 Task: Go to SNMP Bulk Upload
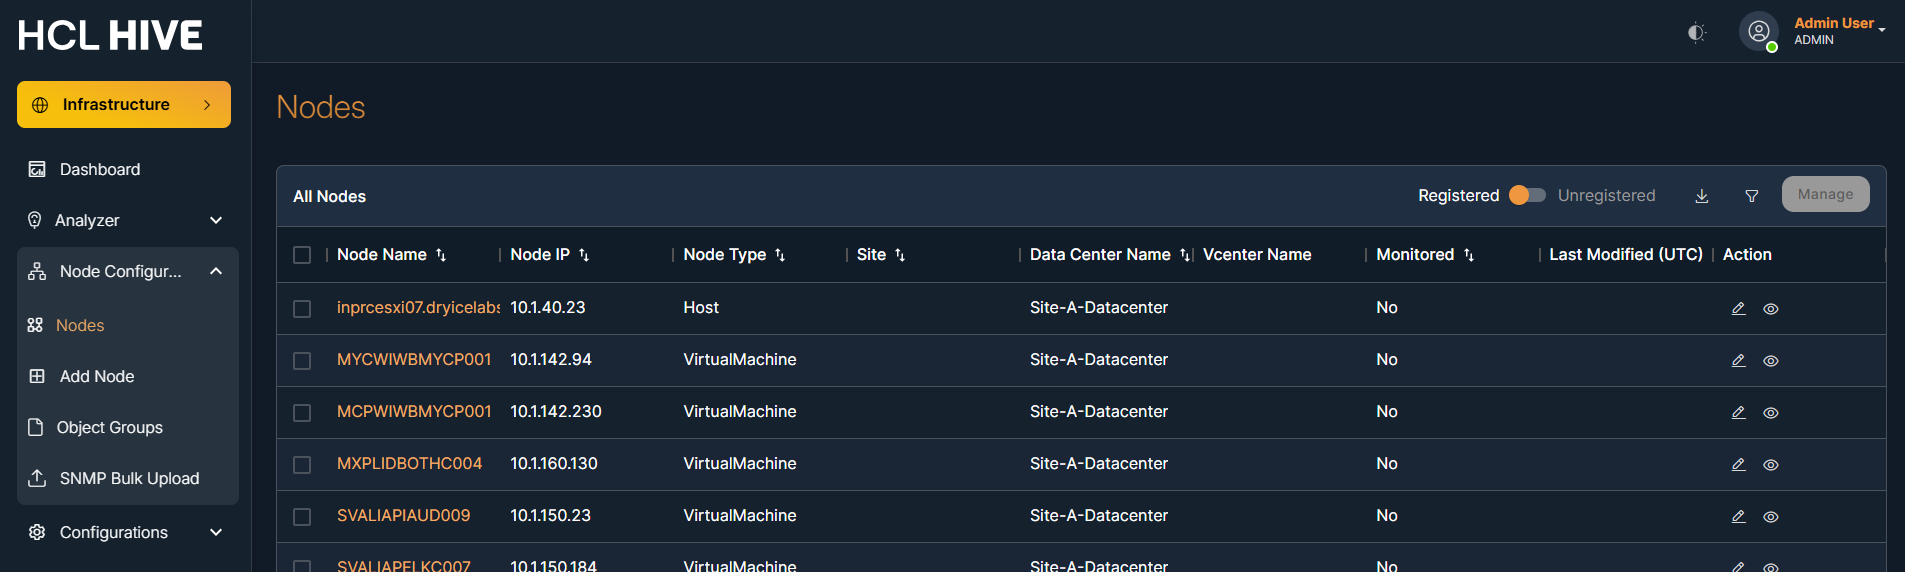128,478
